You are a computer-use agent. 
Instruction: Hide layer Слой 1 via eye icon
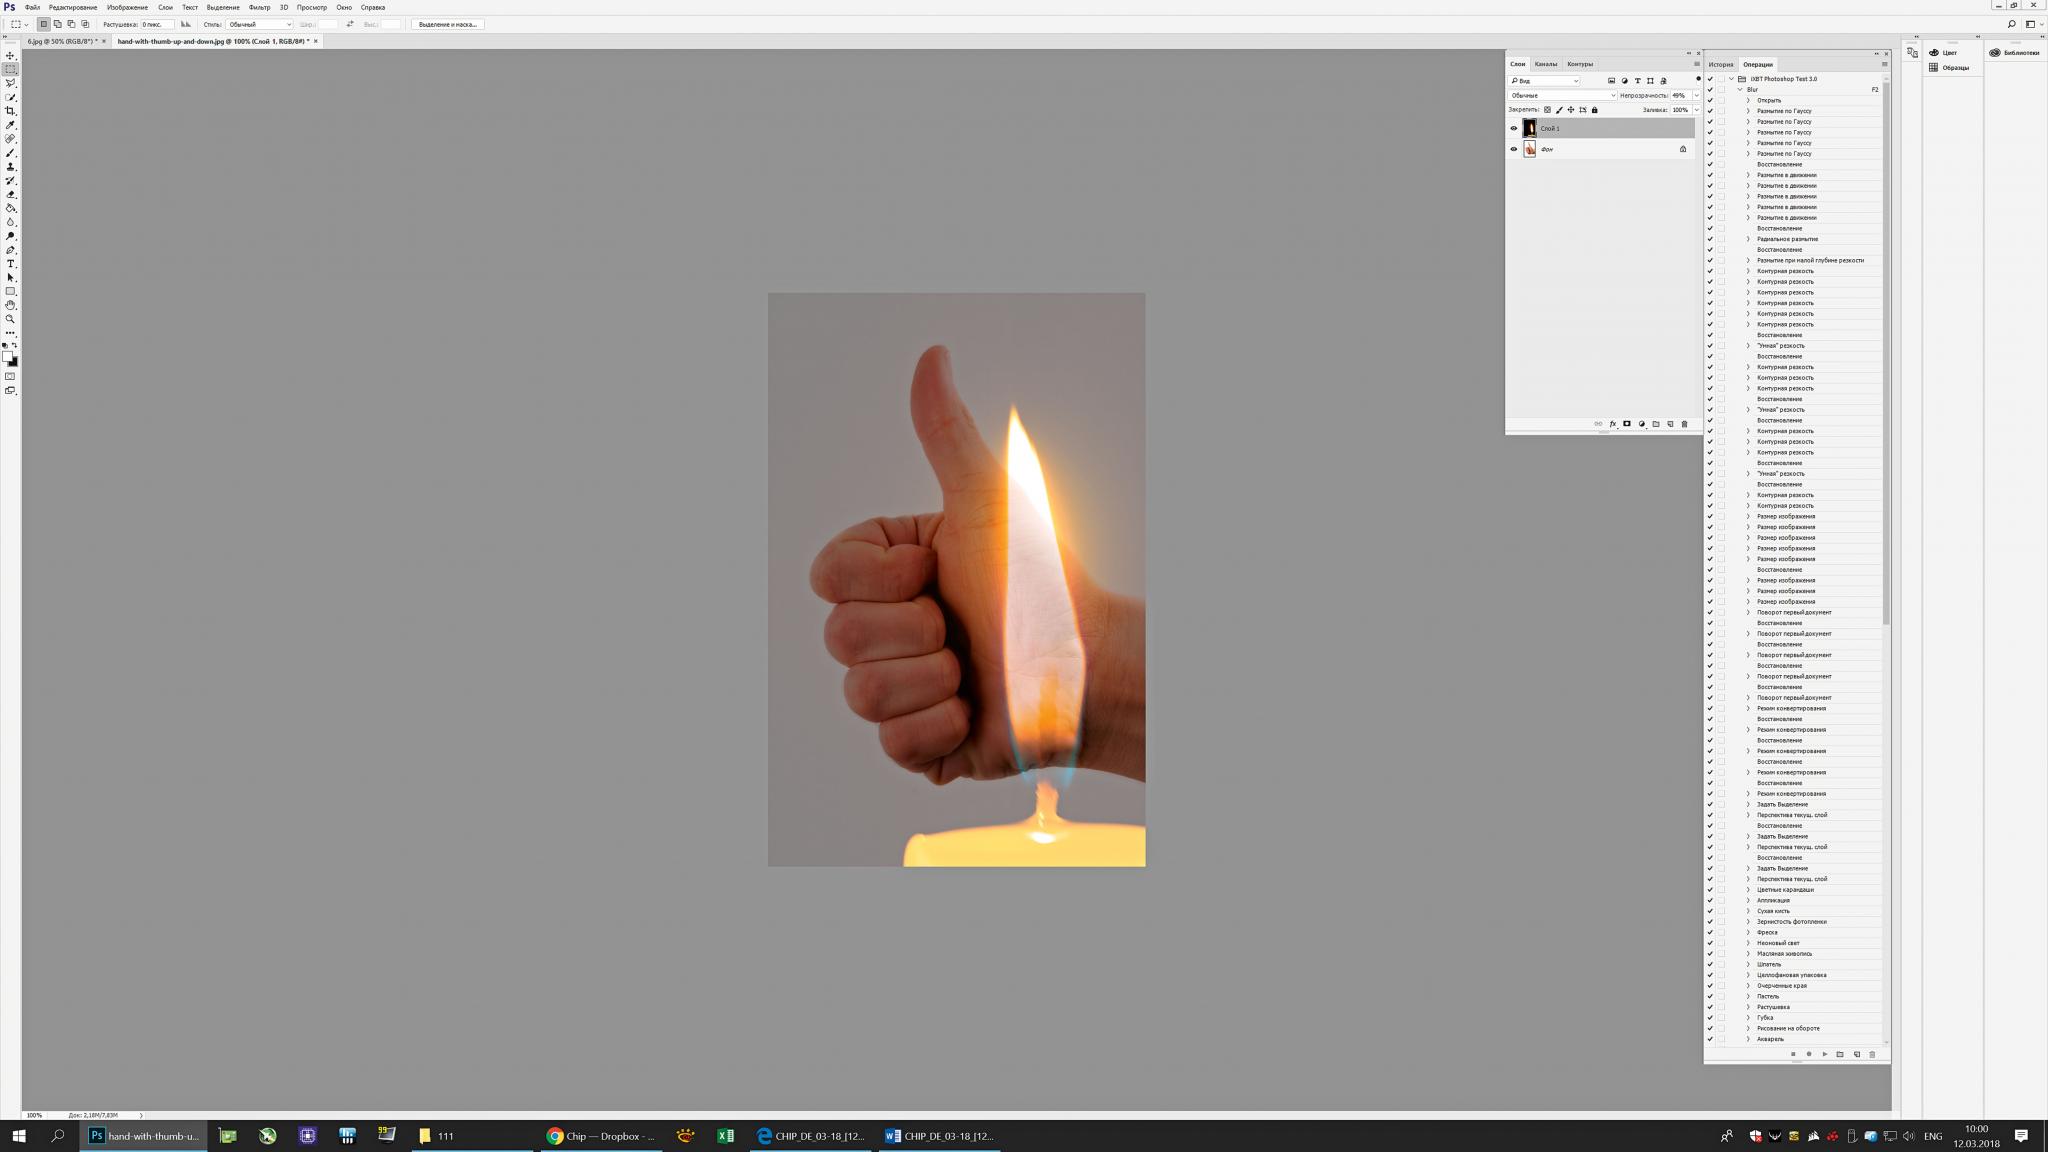click(1513, 128)
